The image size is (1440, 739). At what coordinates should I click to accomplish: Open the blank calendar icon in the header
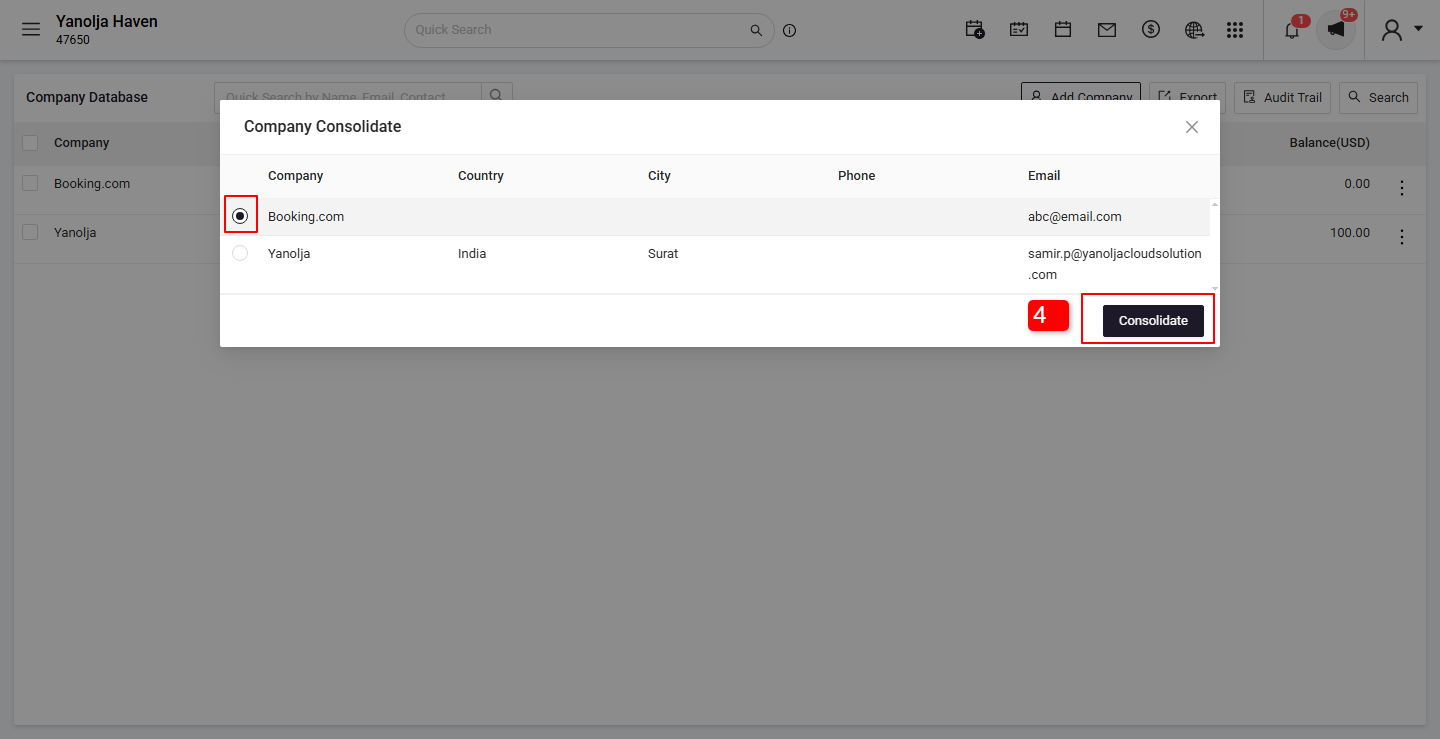click(1063, 30)
